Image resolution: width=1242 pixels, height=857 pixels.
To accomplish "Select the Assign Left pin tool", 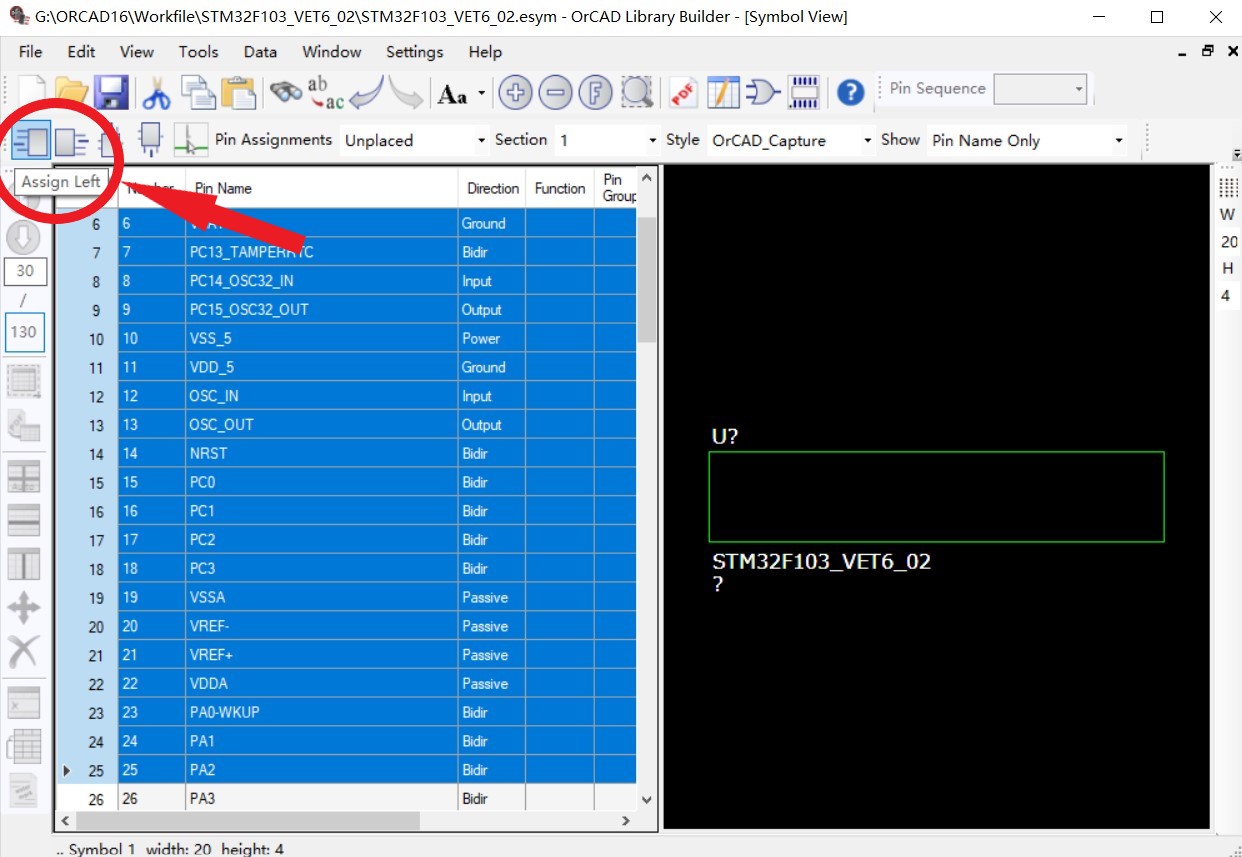I will [x=30, y=141].
